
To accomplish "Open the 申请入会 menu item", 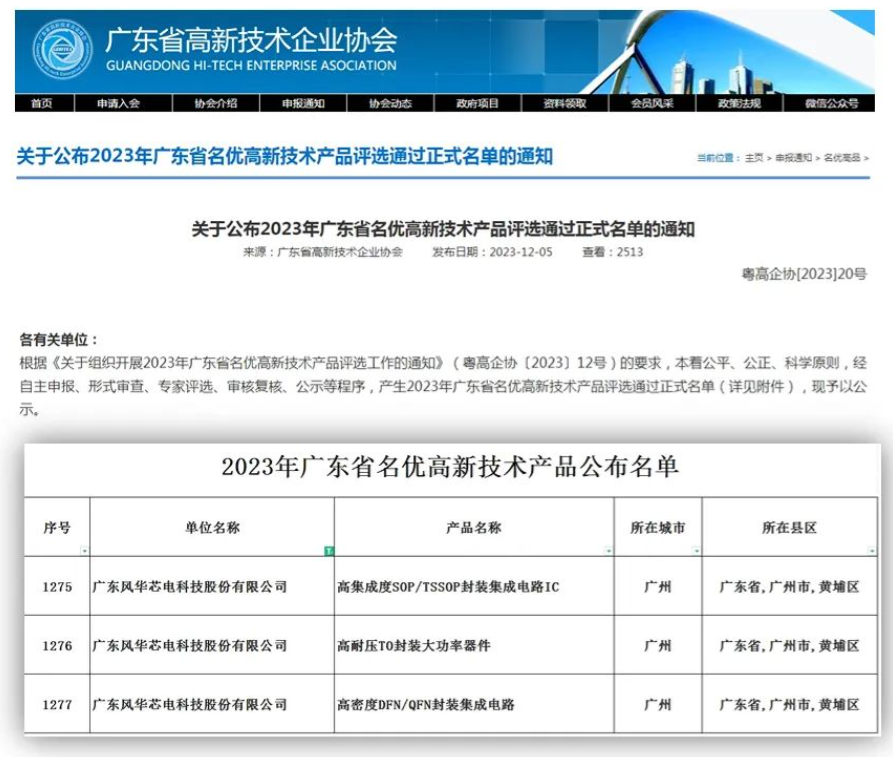I will pos(118,103).
